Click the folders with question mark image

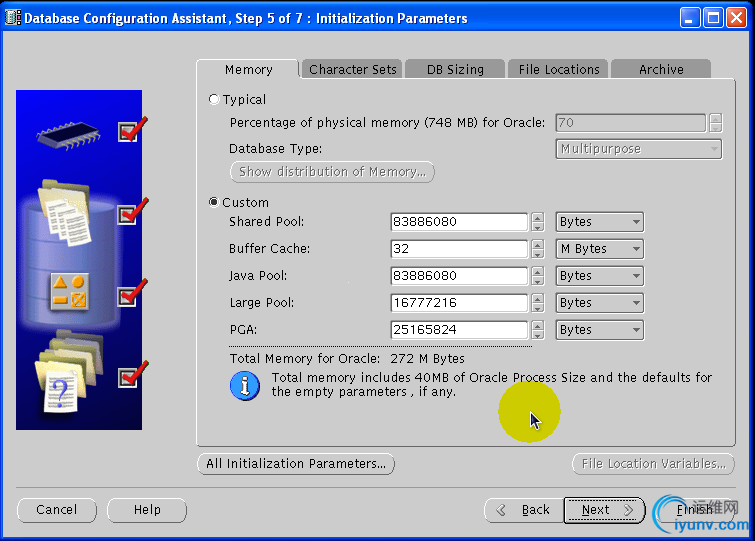coord(68,372)
